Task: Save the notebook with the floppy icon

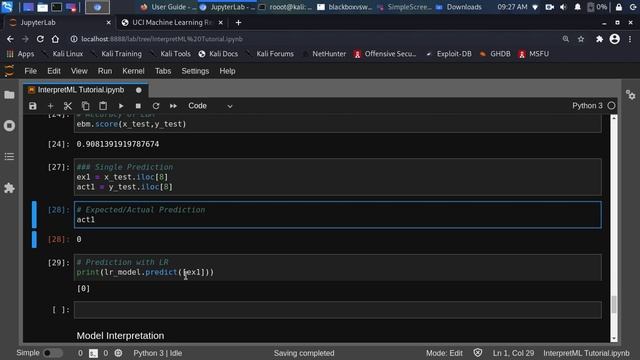Action: [33, 106]
